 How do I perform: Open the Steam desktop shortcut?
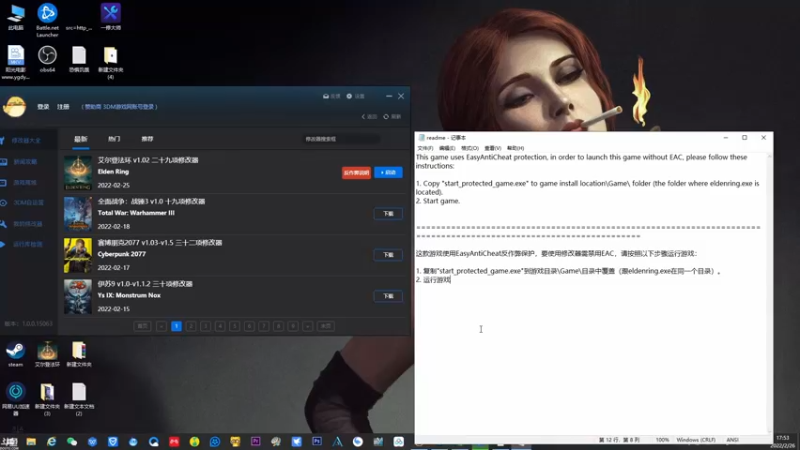coord(15,355)
